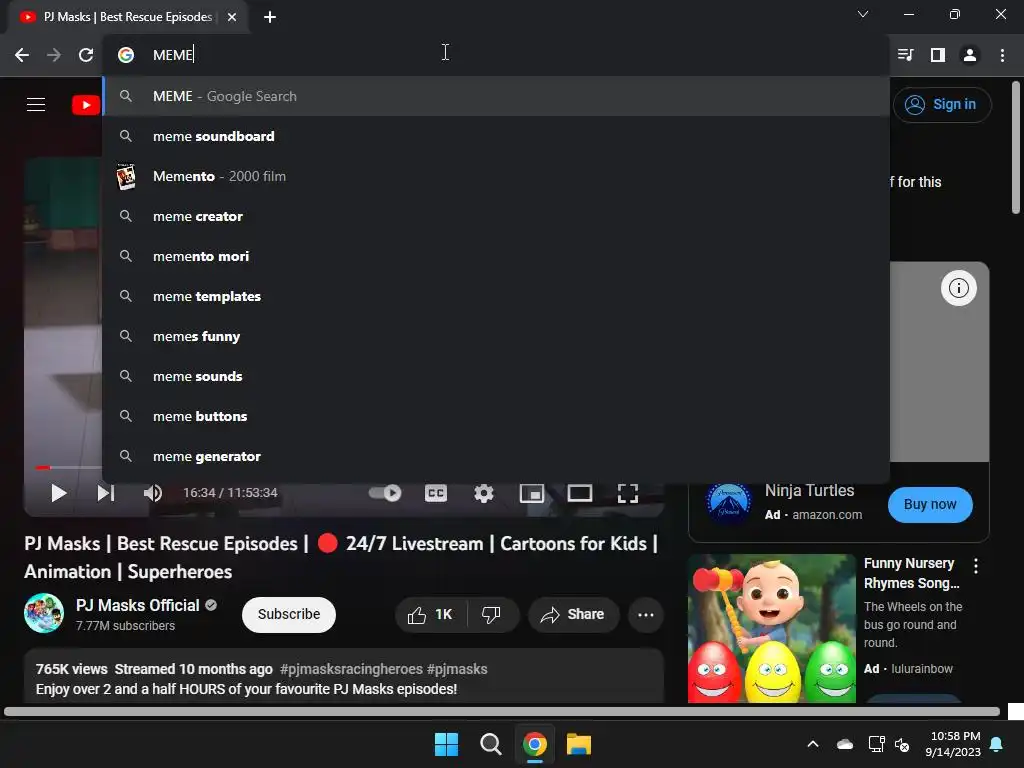Screen dimensions: 1024x768
Task: Open Chrome's three-dot menu
Action: point(1002,55)
